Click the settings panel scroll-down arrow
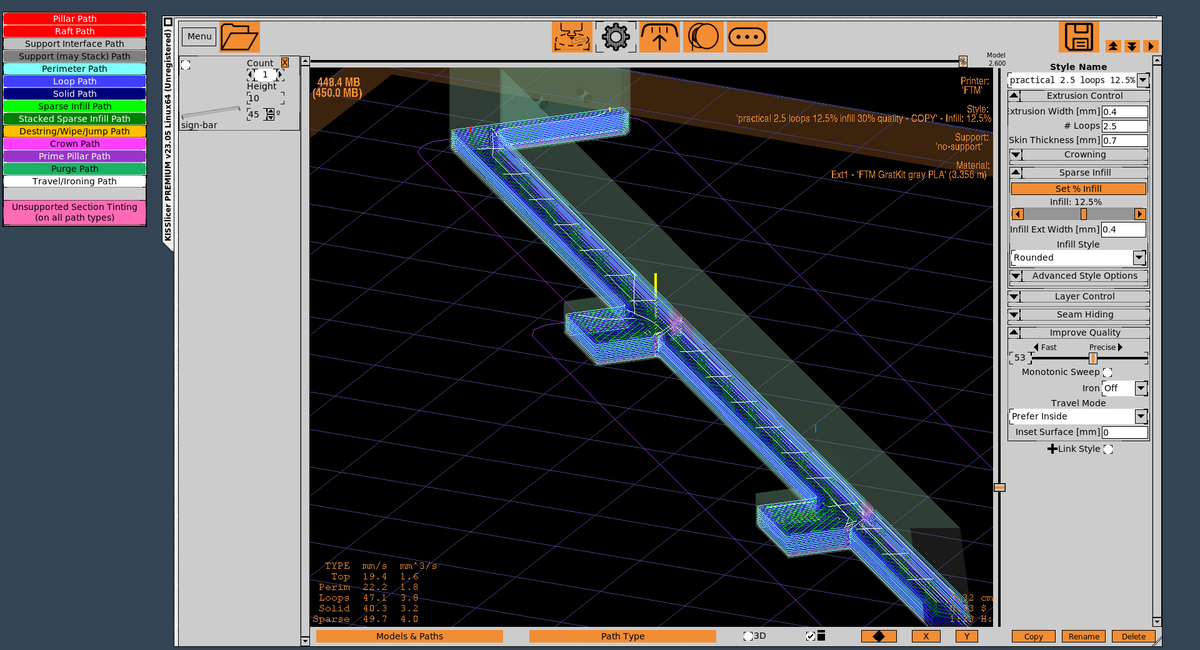The image size is (1200, 650). tap(1157, 620)
